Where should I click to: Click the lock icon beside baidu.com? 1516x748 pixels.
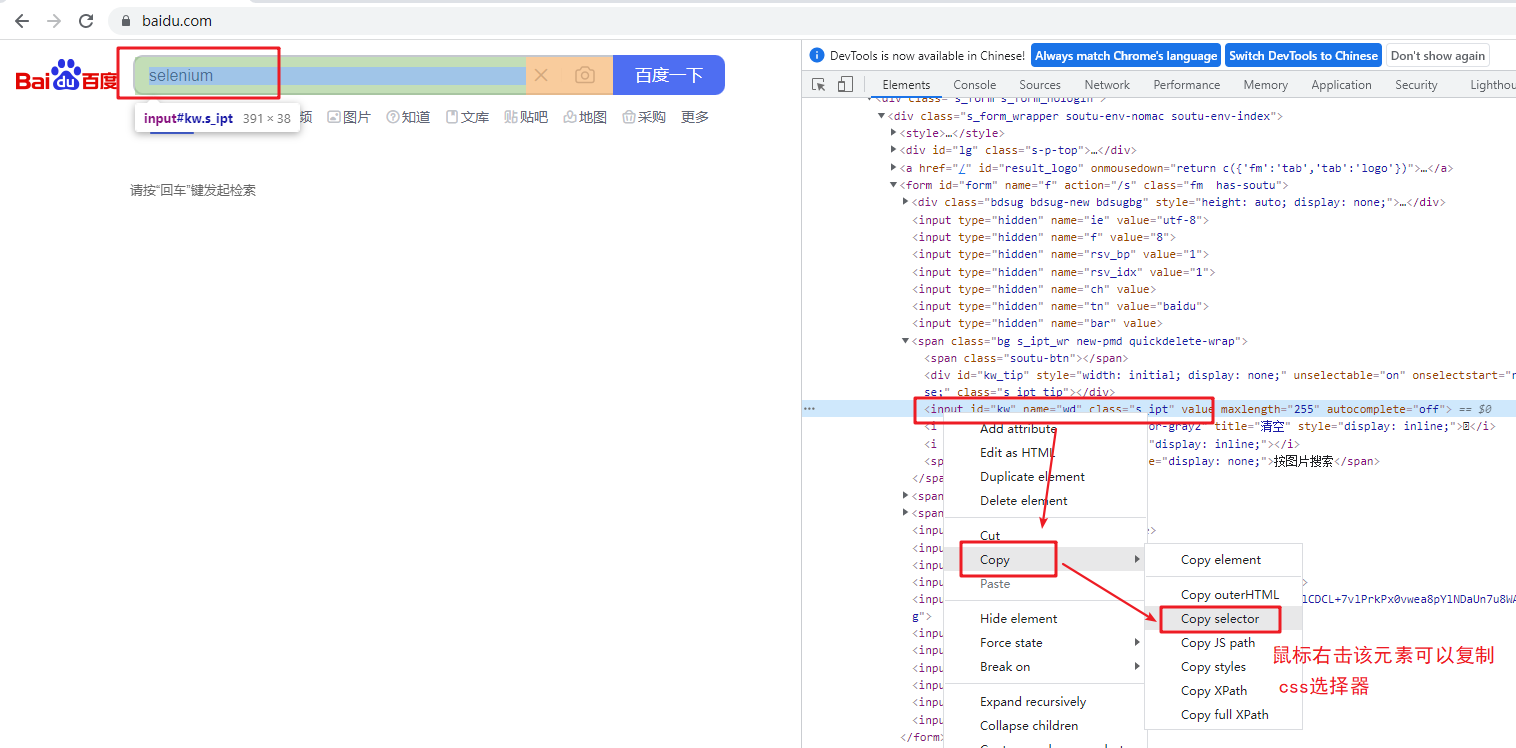tap(126, 21)
